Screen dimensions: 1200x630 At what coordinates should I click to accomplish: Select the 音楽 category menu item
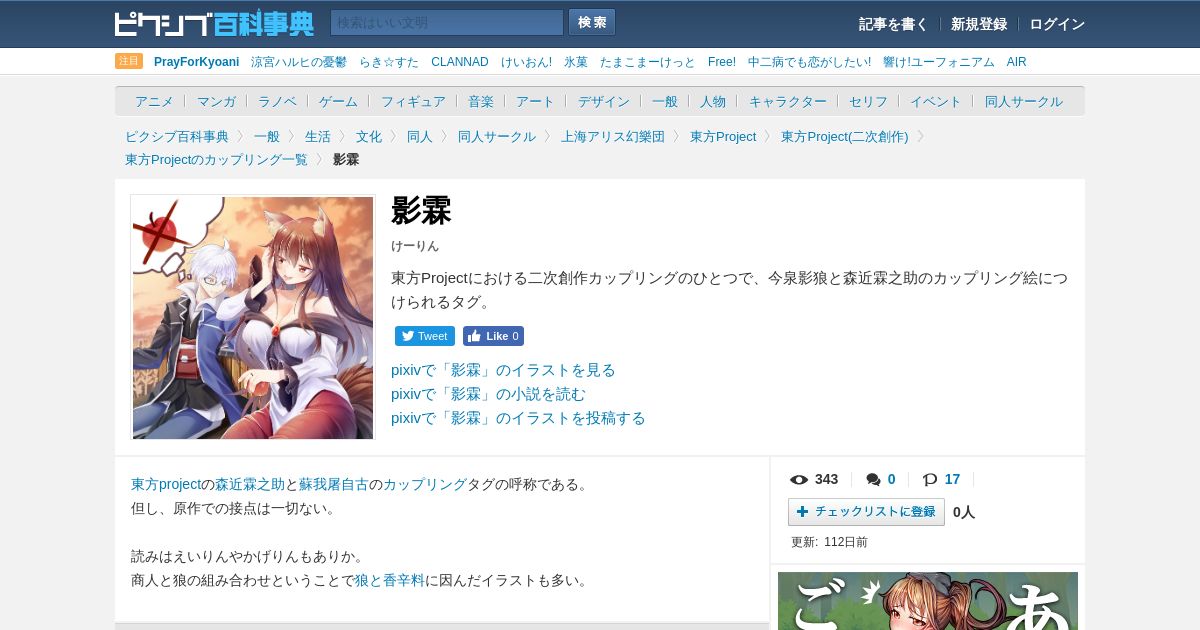coord(481,102)
